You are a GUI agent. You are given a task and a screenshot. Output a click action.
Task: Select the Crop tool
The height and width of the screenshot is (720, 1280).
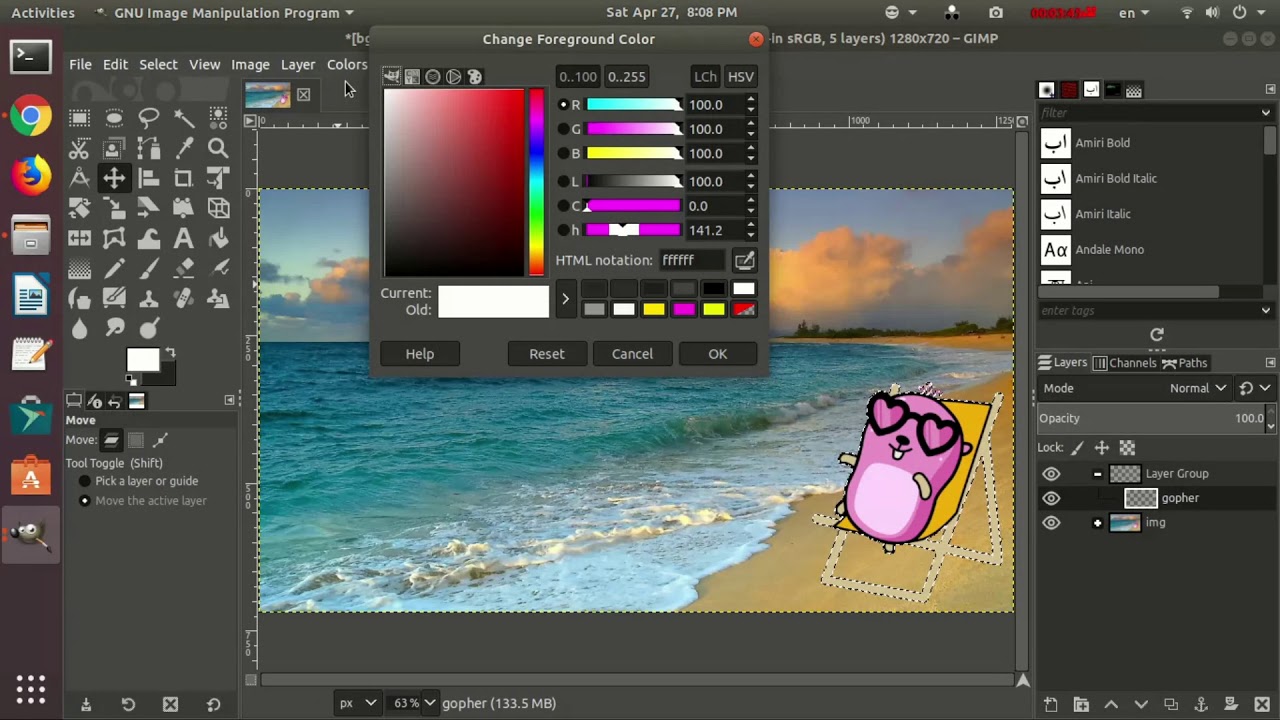(185, 177)
